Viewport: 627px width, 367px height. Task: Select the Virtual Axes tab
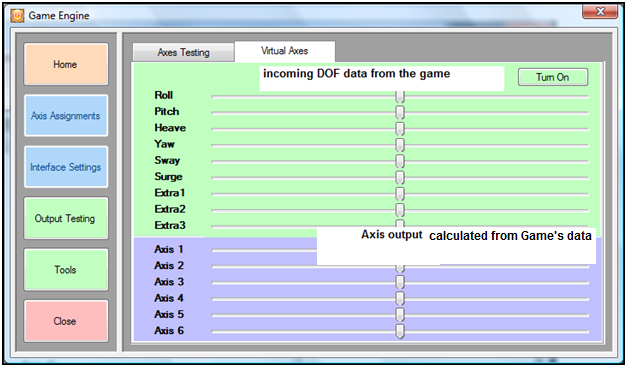click(x=285, y=51)
